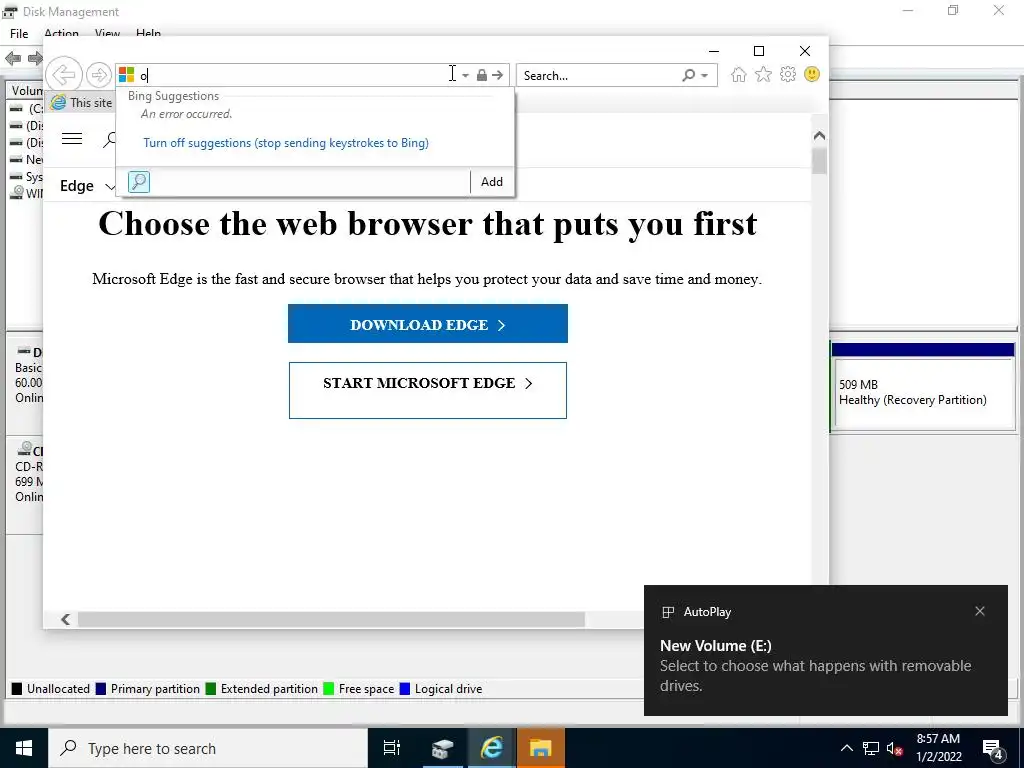The width and height of the screenshot is (1024, 768).
Task: Click the Internet Explorer back arrow button
Action: 64,74
